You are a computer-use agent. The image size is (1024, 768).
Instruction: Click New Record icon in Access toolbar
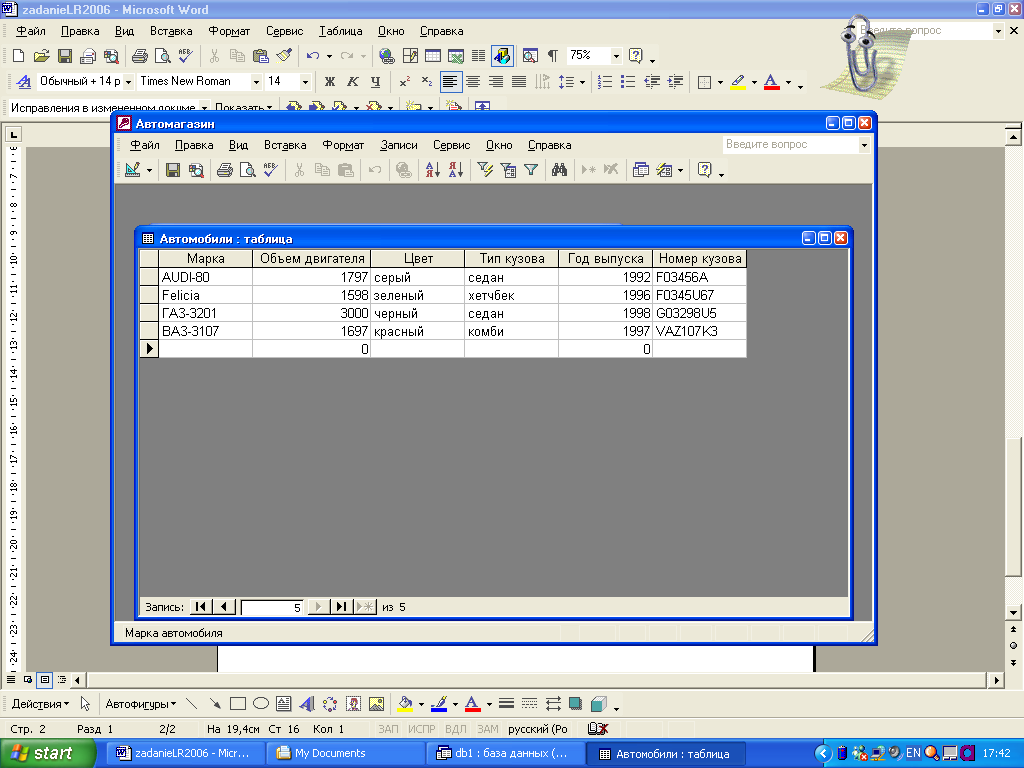(588, 170)
